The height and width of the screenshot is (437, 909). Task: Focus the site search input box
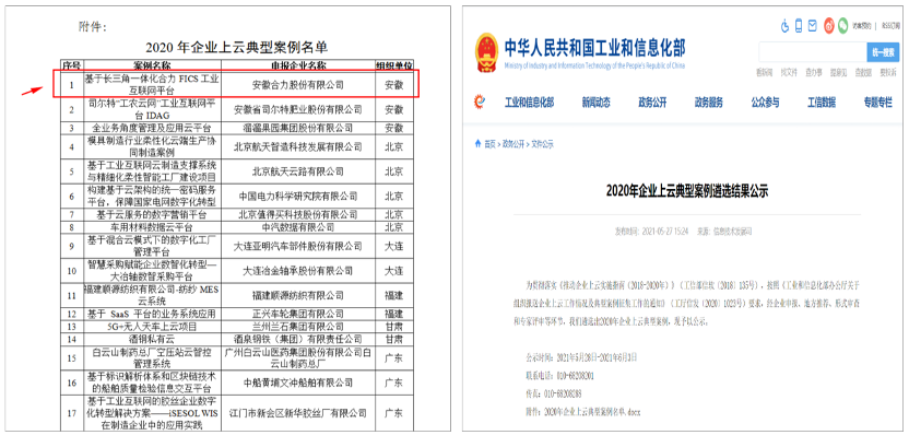pos(813,52)
